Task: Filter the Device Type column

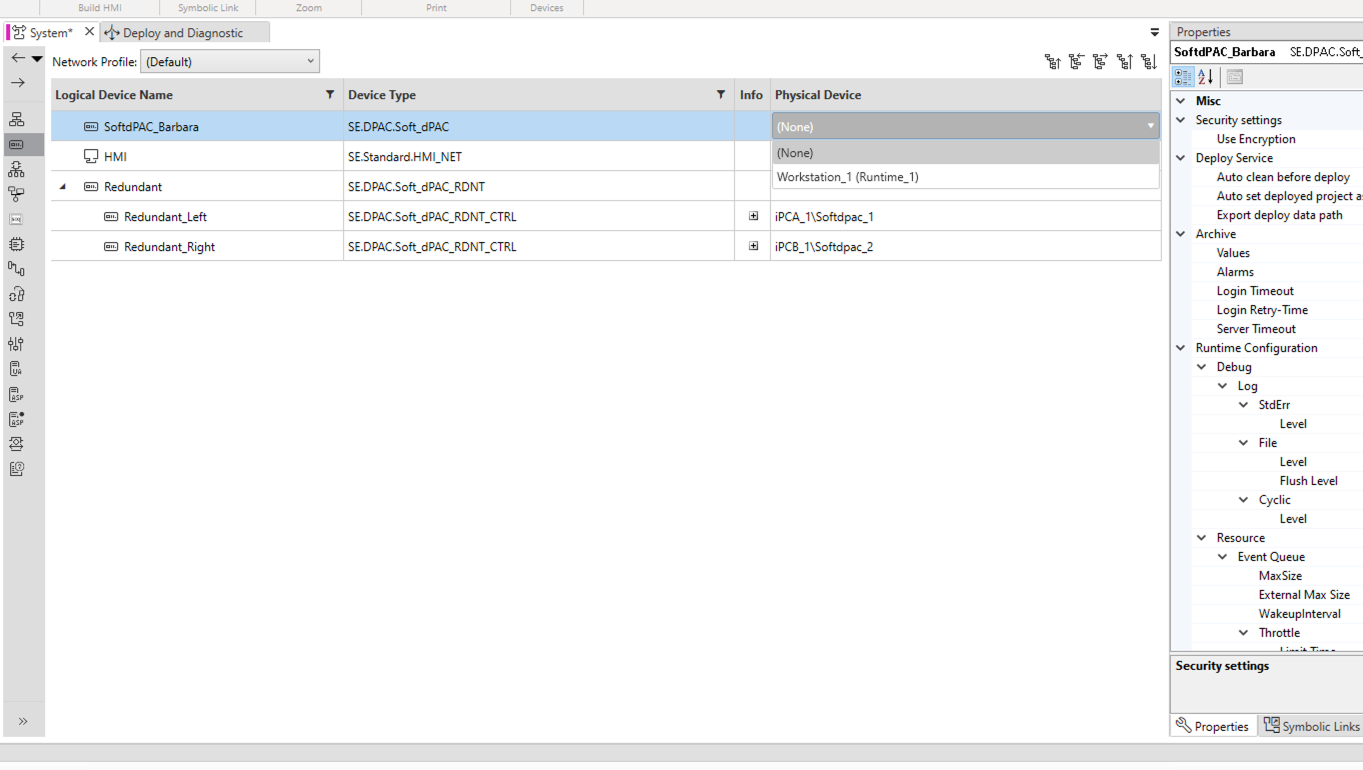Action: click(x=721, y=95)
